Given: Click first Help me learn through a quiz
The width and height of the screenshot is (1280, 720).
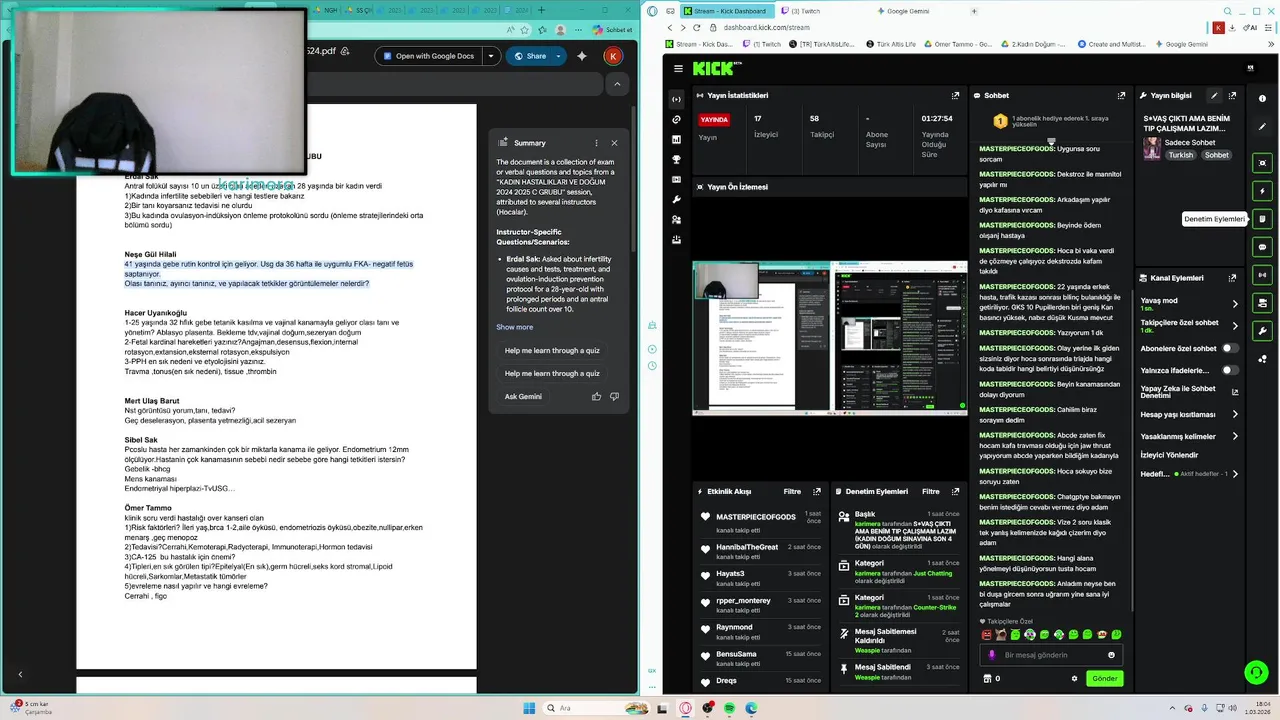Looking at the screenshot, I should [552, 351].
